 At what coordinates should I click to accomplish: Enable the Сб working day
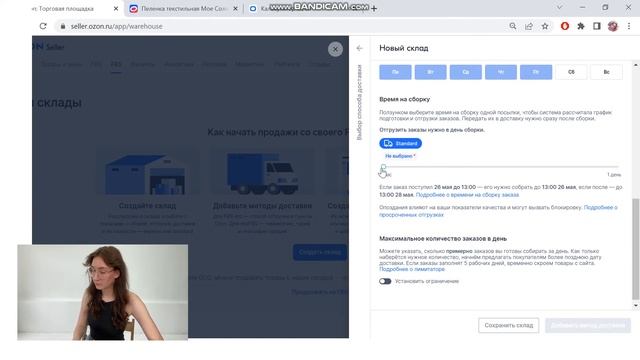coord(571,72)
